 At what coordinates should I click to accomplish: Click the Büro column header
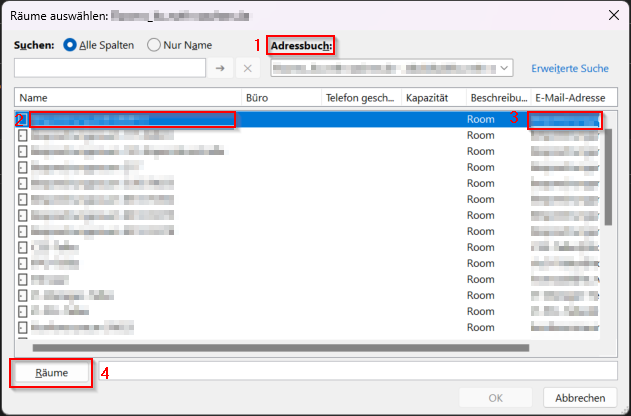coord(280,98)
